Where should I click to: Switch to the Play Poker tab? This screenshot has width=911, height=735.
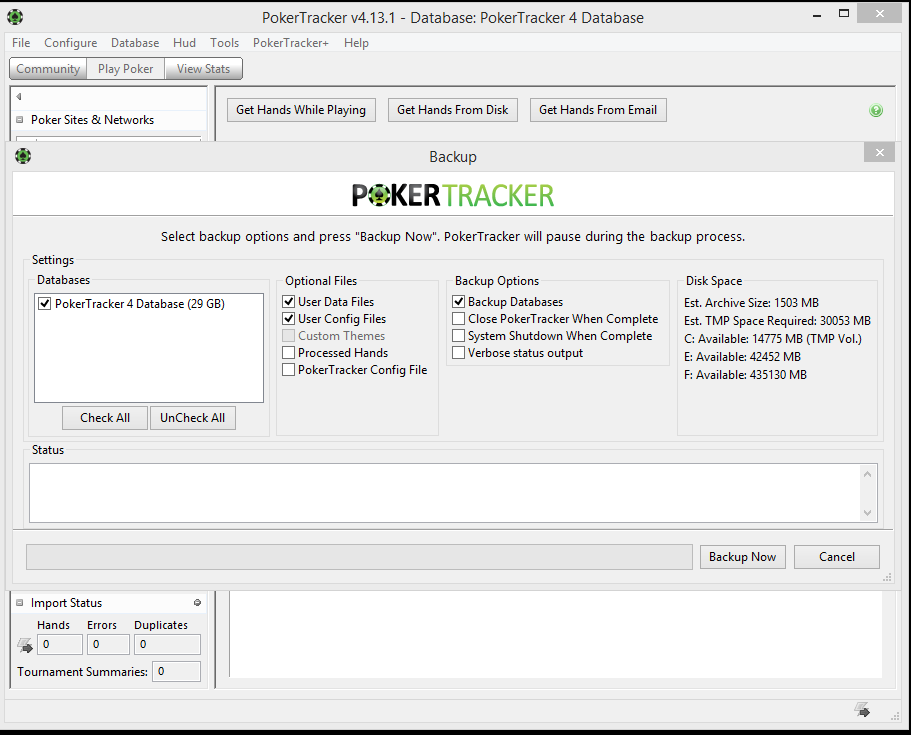125,69
